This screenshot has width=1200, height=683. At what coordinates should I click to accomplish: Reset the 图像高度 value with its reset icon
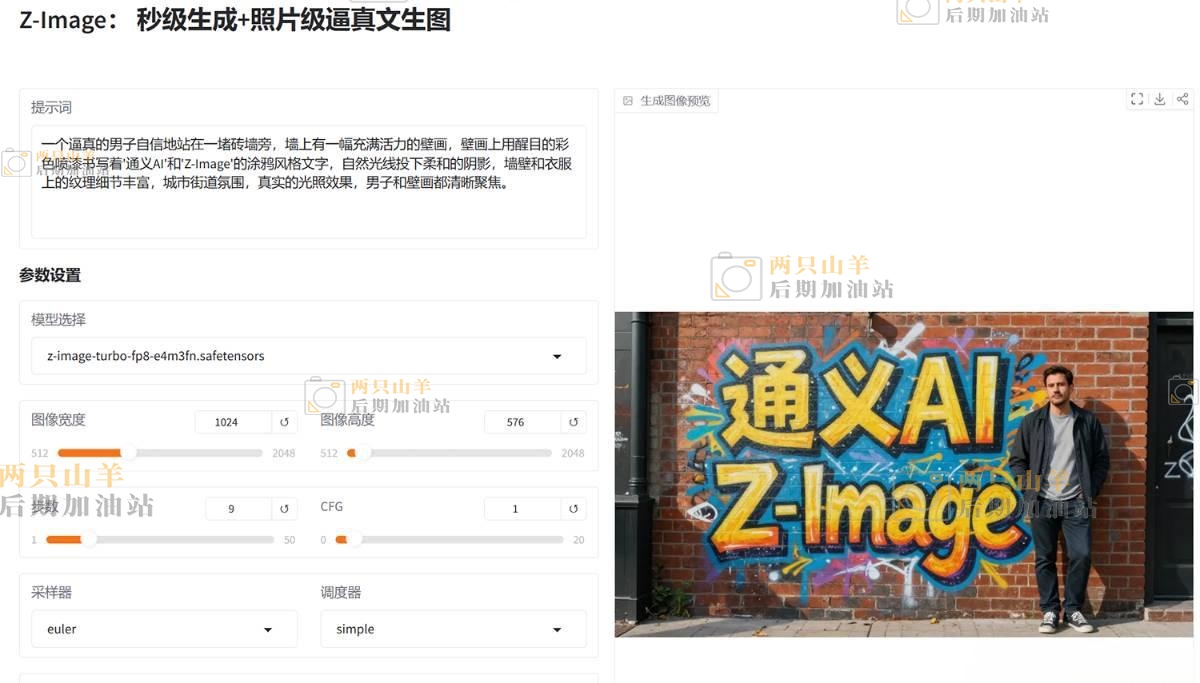(x=573, y=422)
